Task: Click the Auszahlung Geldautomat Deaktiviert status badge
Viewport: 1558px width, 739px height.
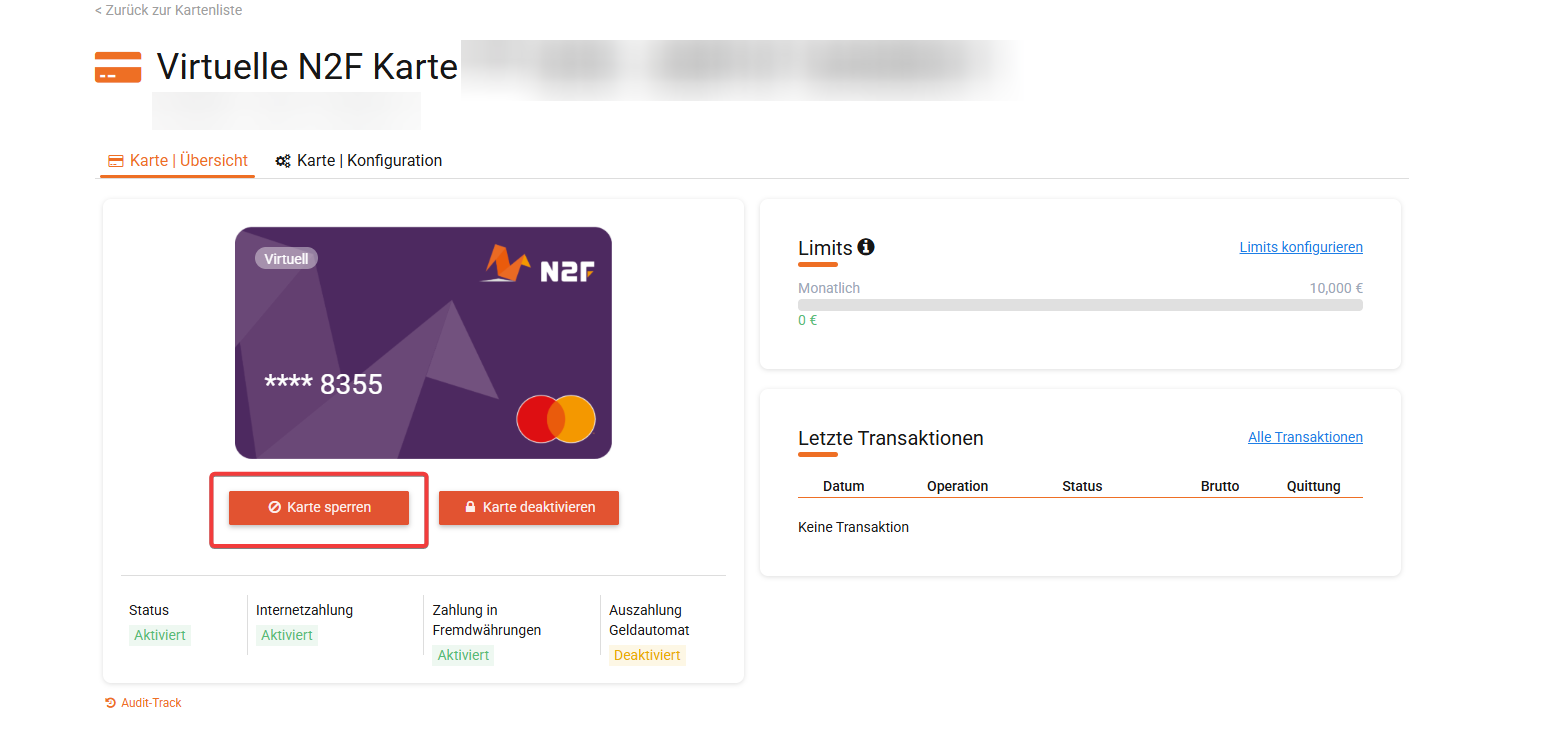Action: (647, 656)
